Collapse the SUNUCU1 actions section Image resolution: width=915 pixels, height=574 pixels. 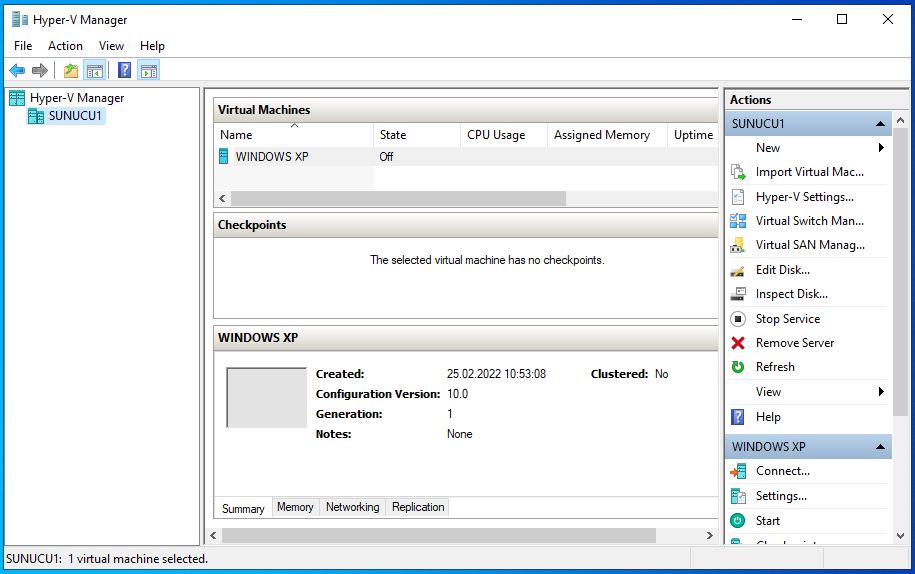880,124
